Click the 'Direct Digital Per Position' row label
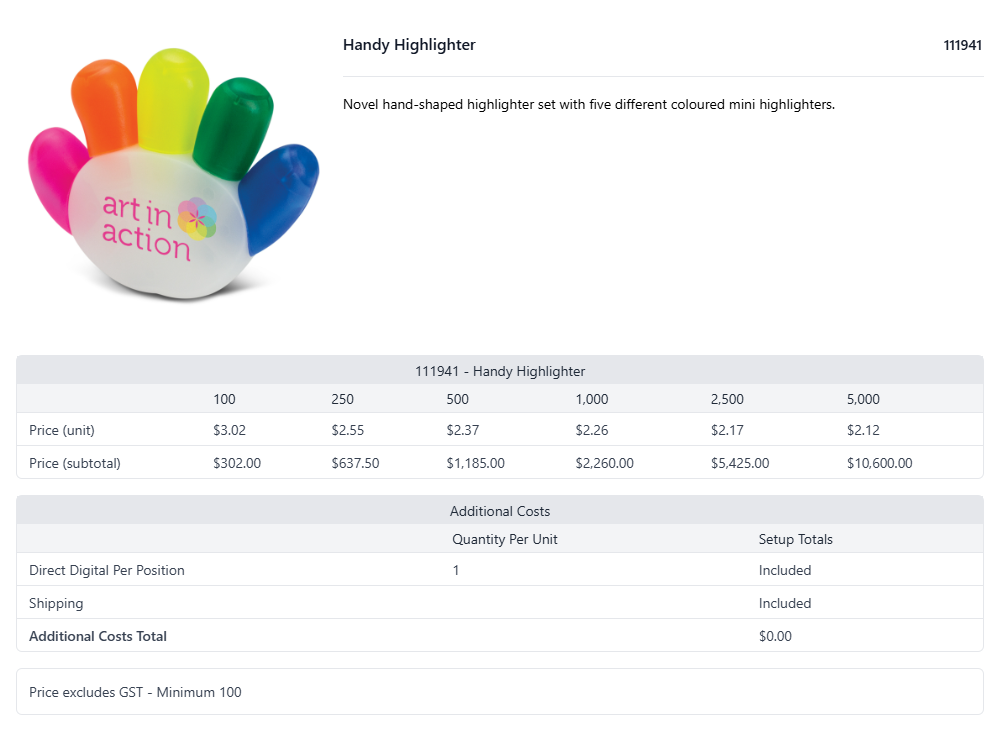The height and width of the screenshot is (731, 1000). coord(107,571)
